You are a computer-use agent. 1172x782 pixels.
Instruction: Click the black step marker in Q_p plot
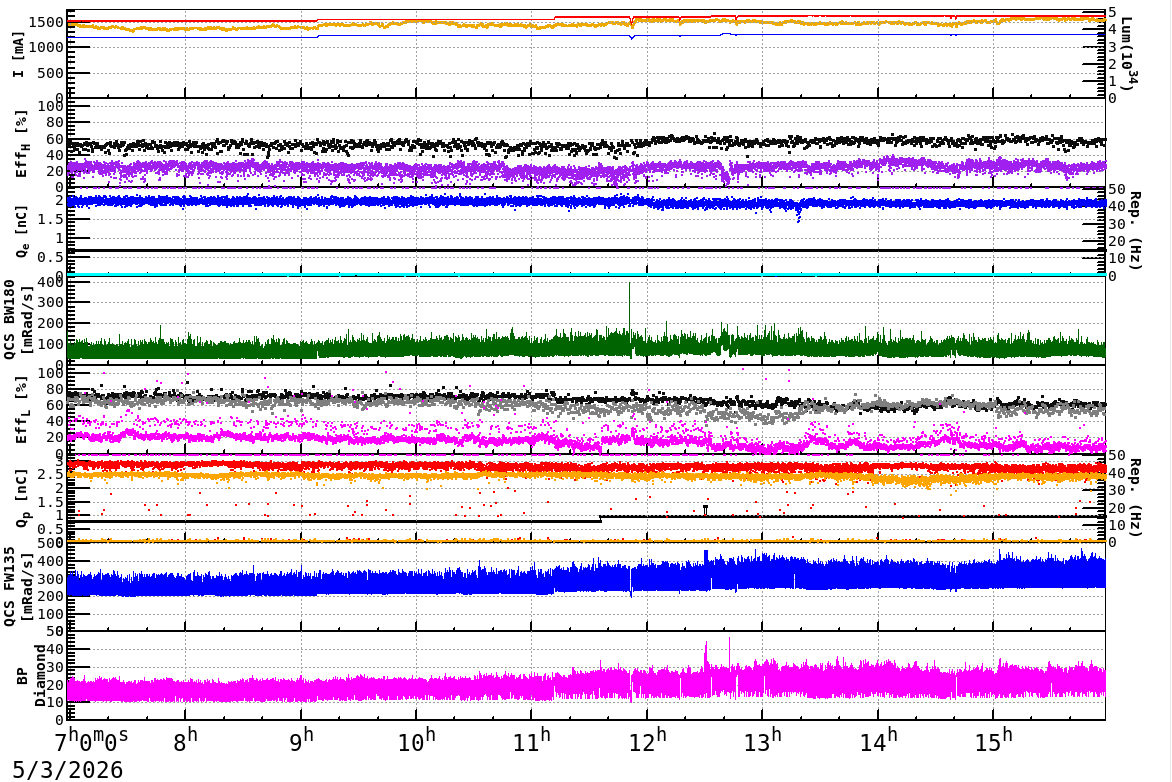tap(705, 510)
